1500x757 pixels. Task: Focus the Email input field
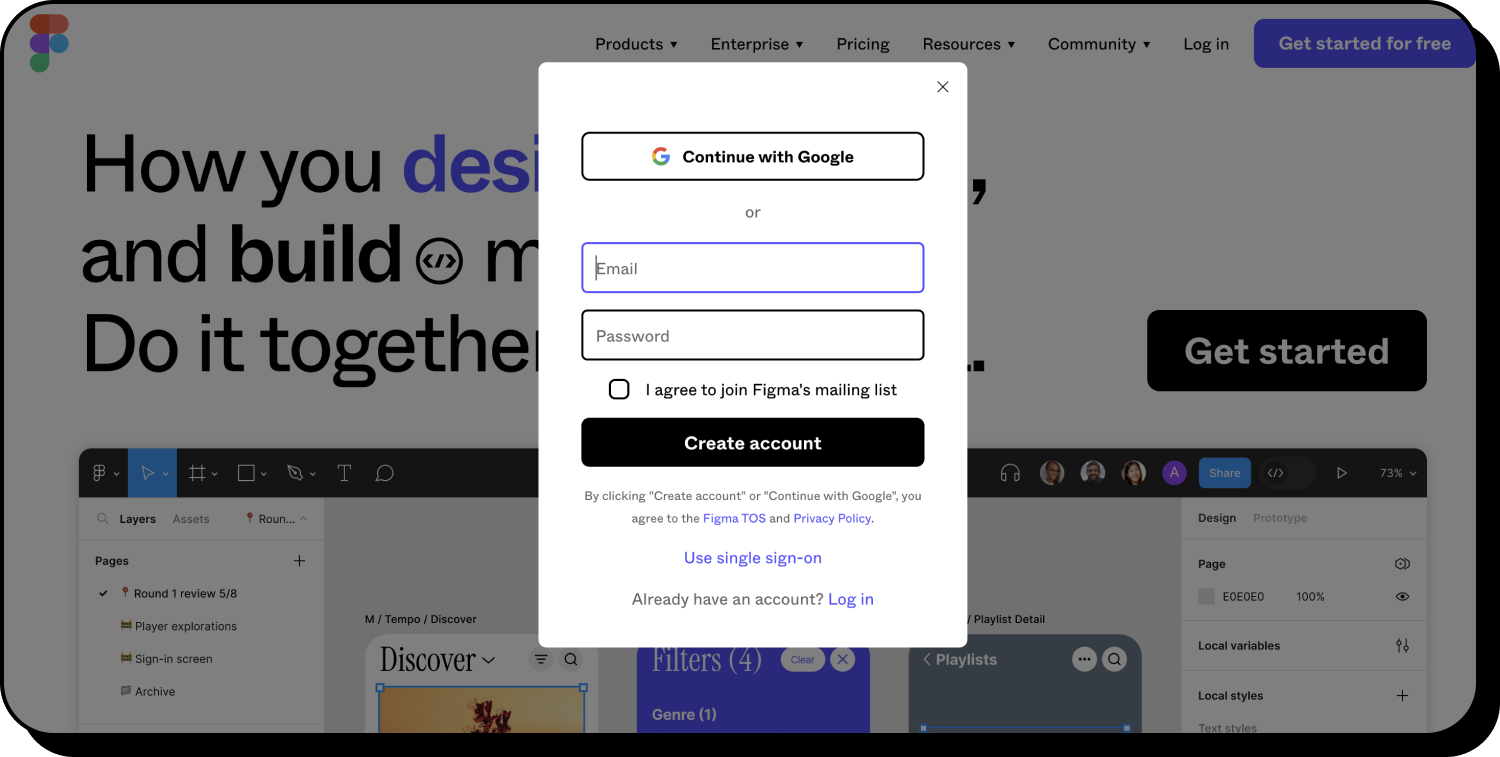[x=752, y=268]
